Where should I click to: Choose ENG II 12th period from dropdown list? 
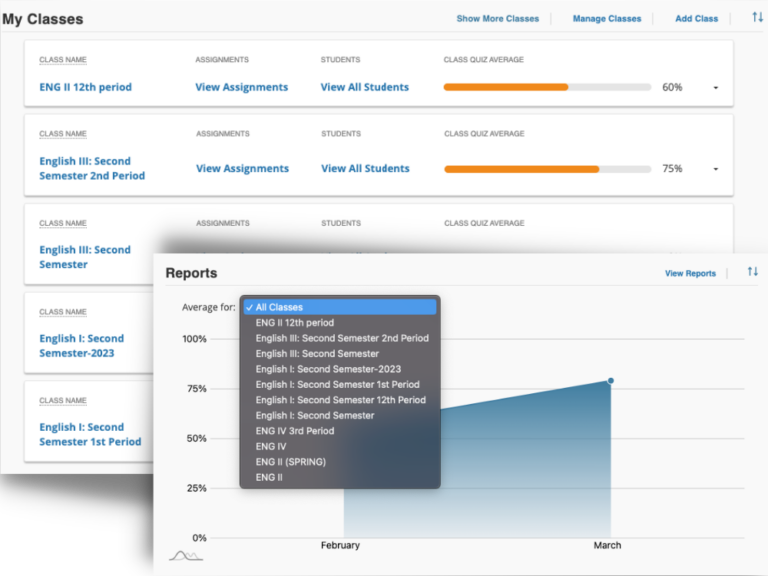[295, 323]
